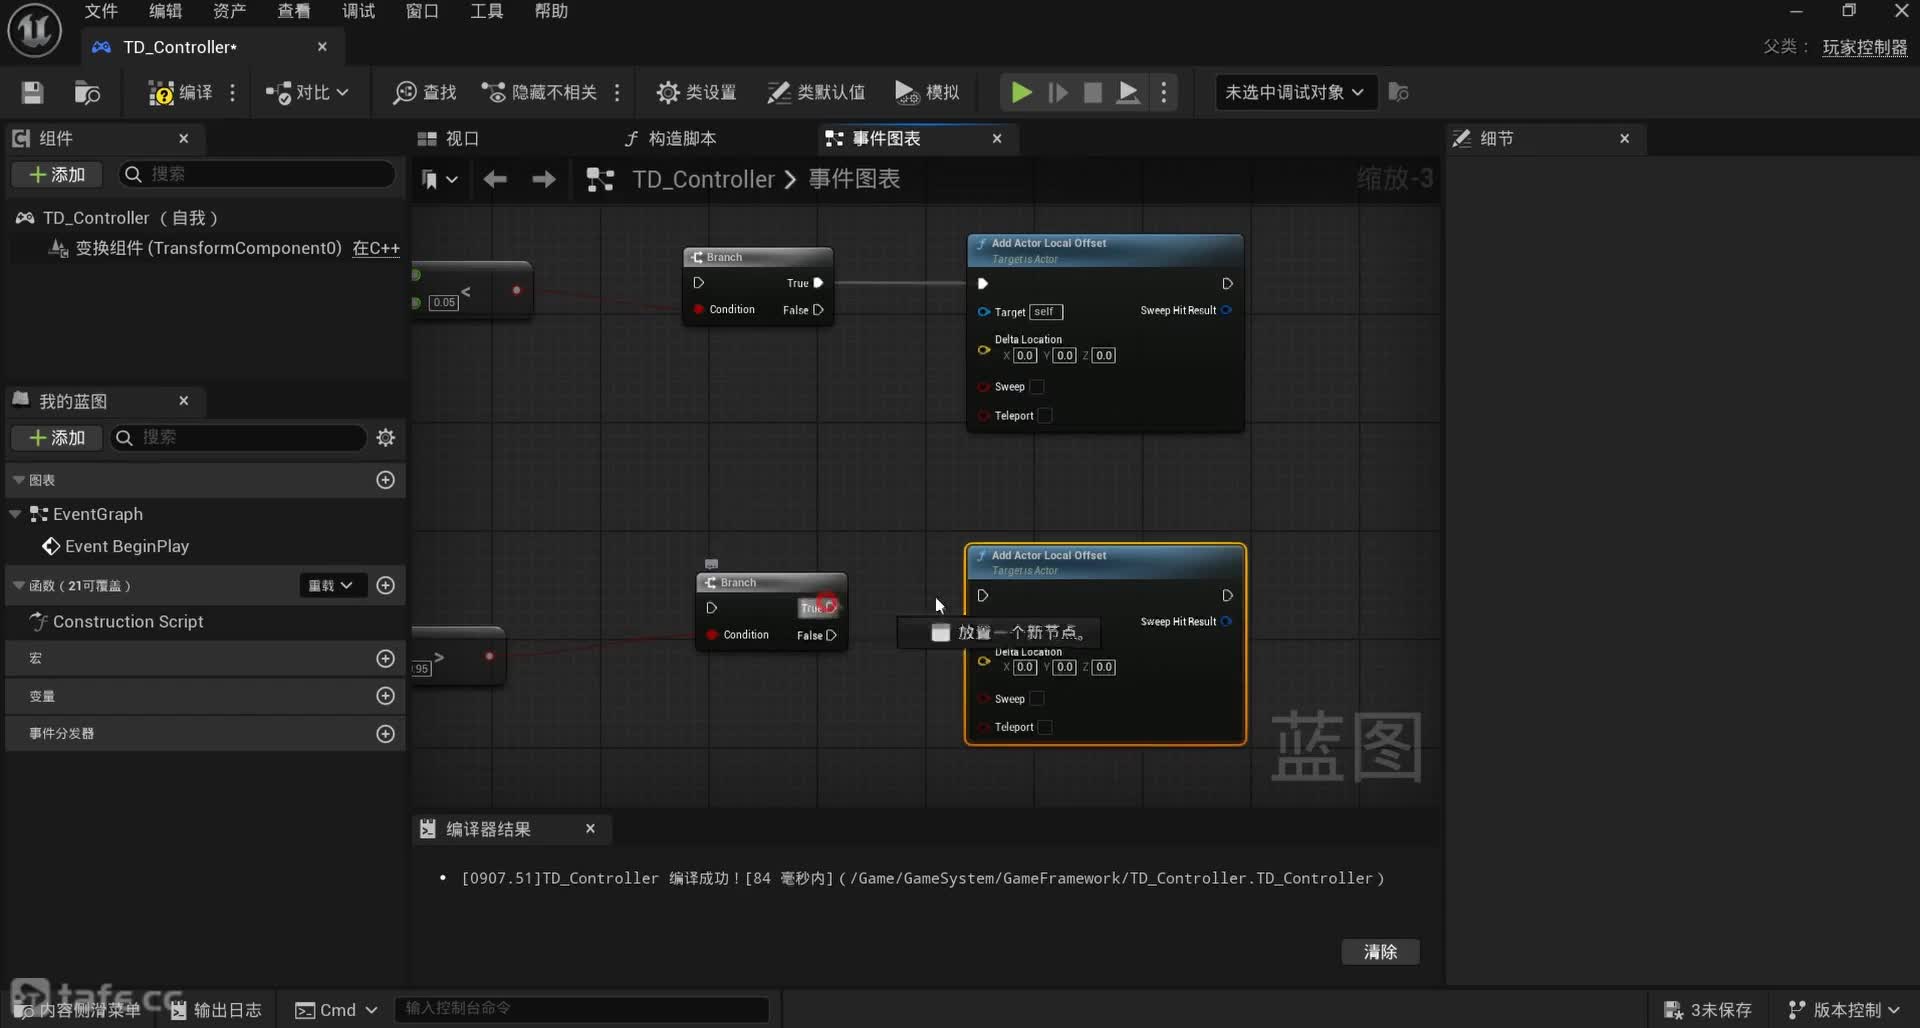Navigate back with the left arrow
The width and height of the screenshot is (1920, 1028).
495,179
